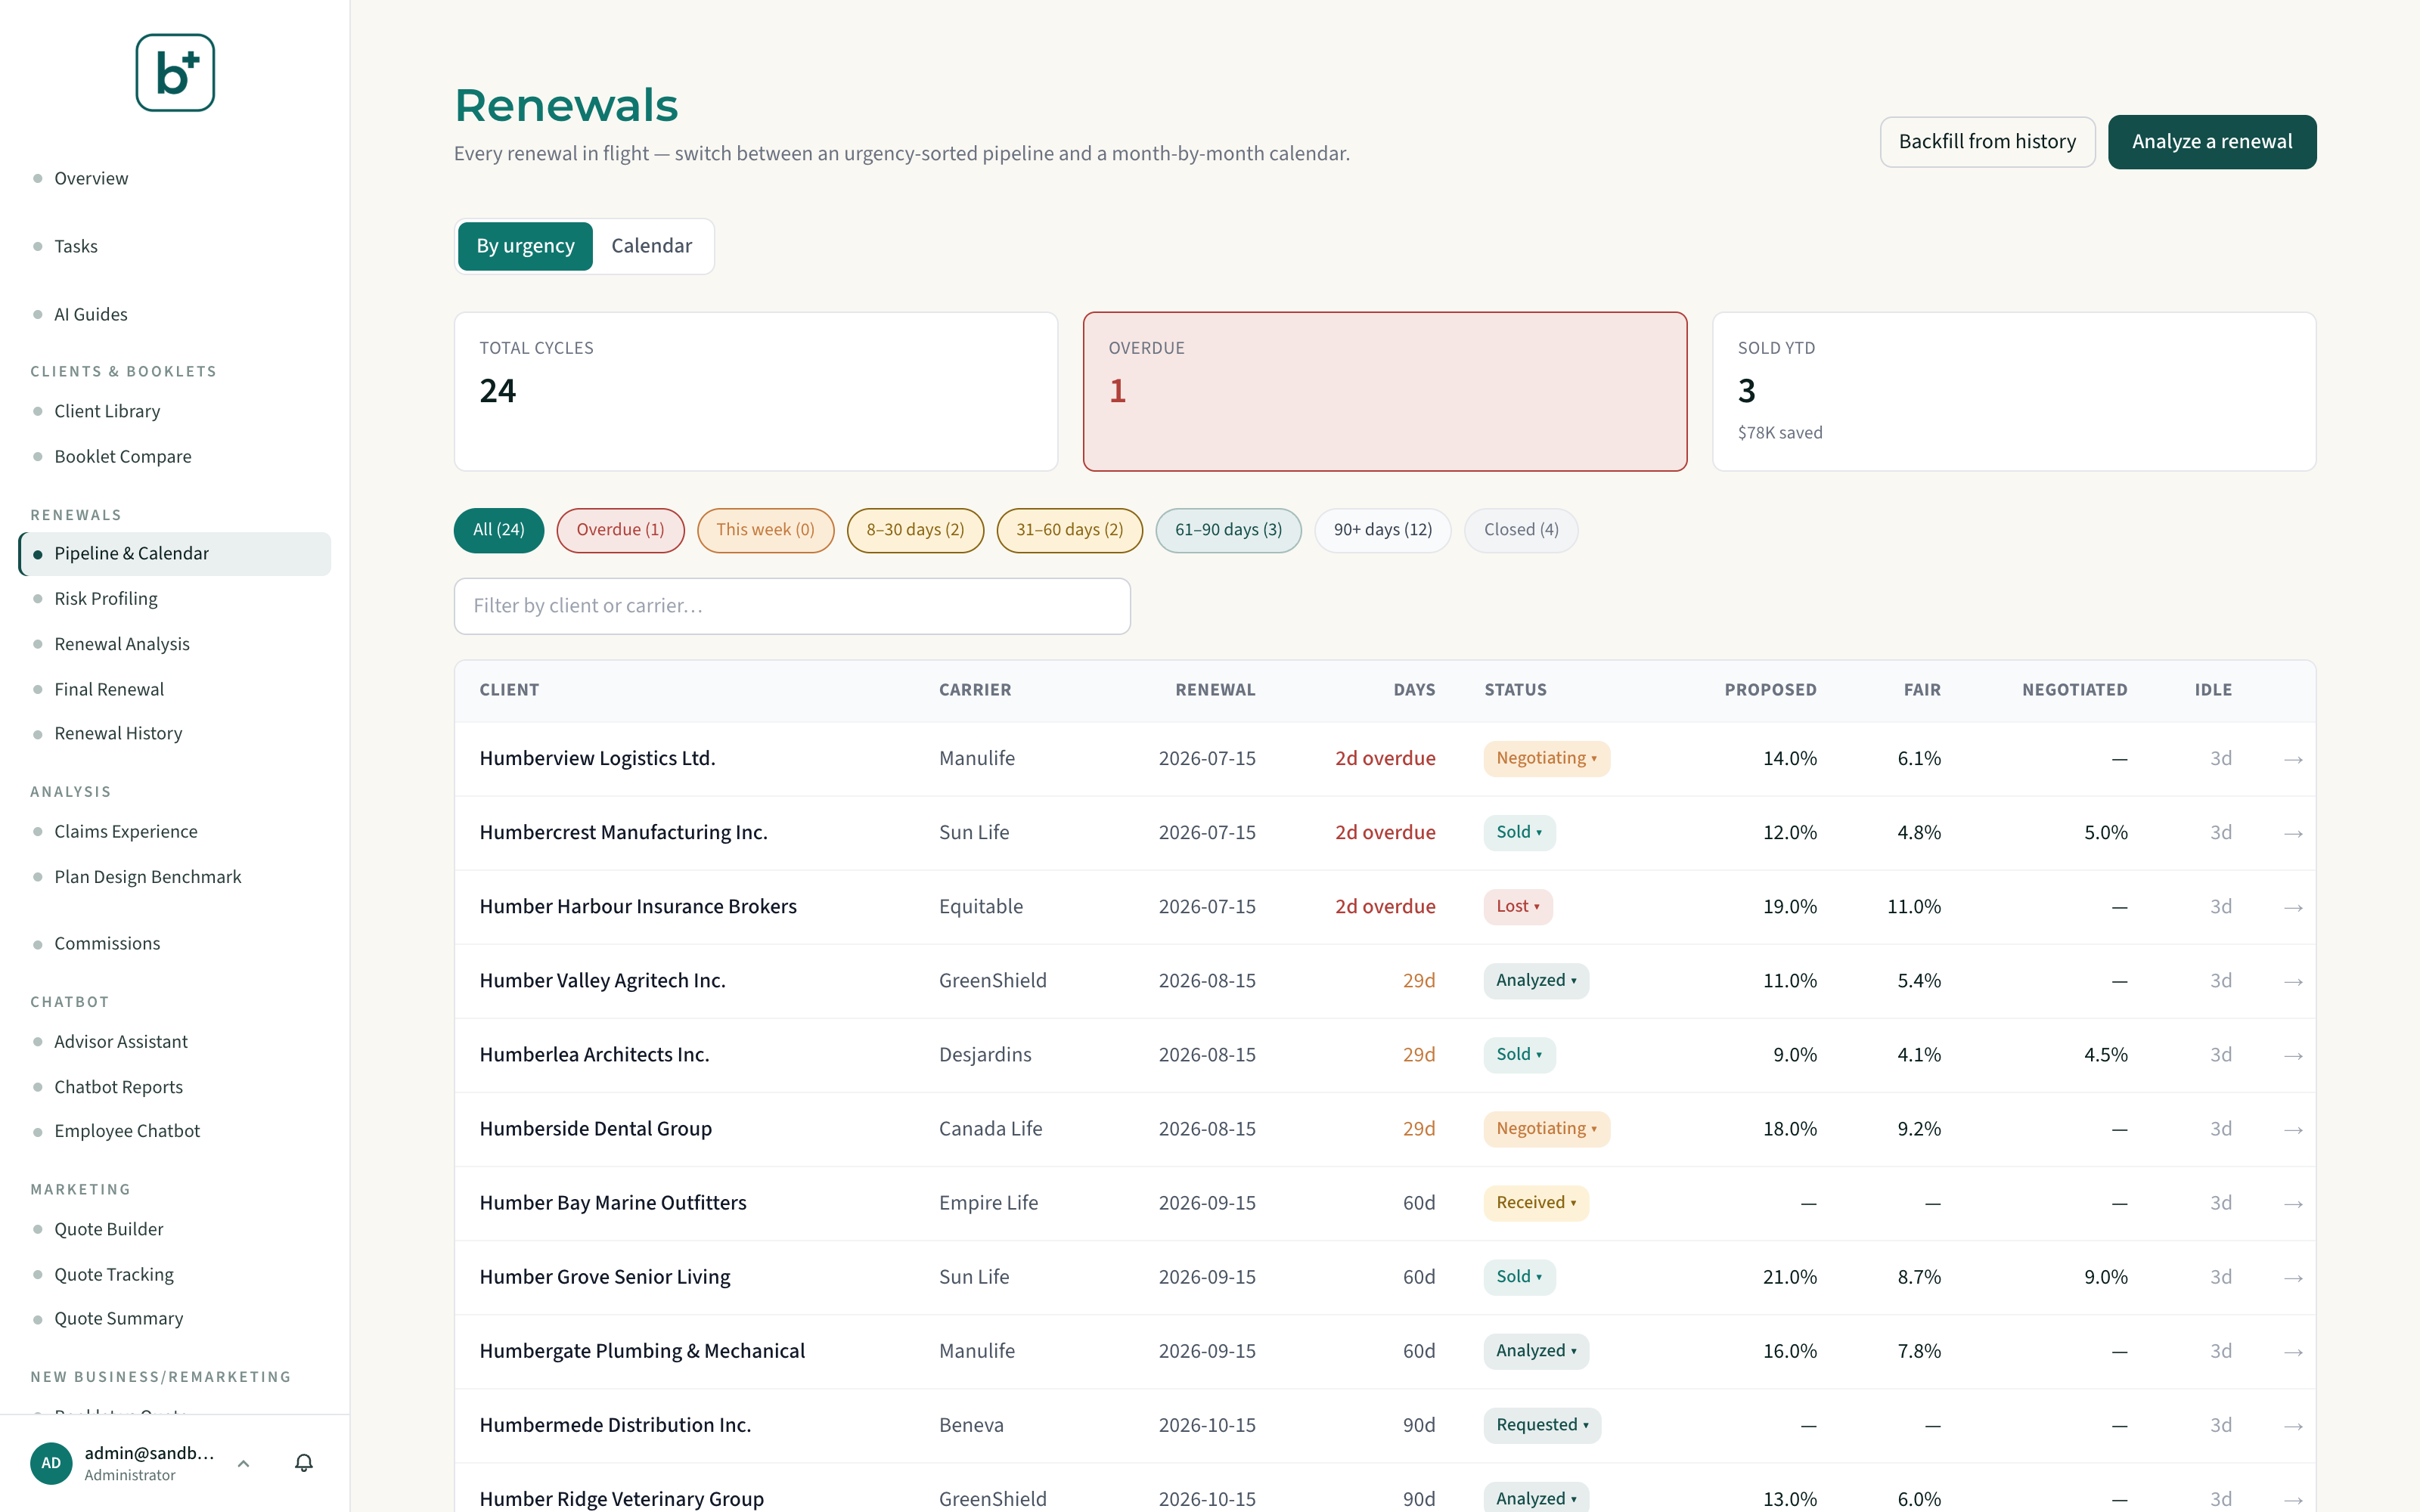Open Requested status dropdown for Humbermede Distribution

[1542, 1424]
